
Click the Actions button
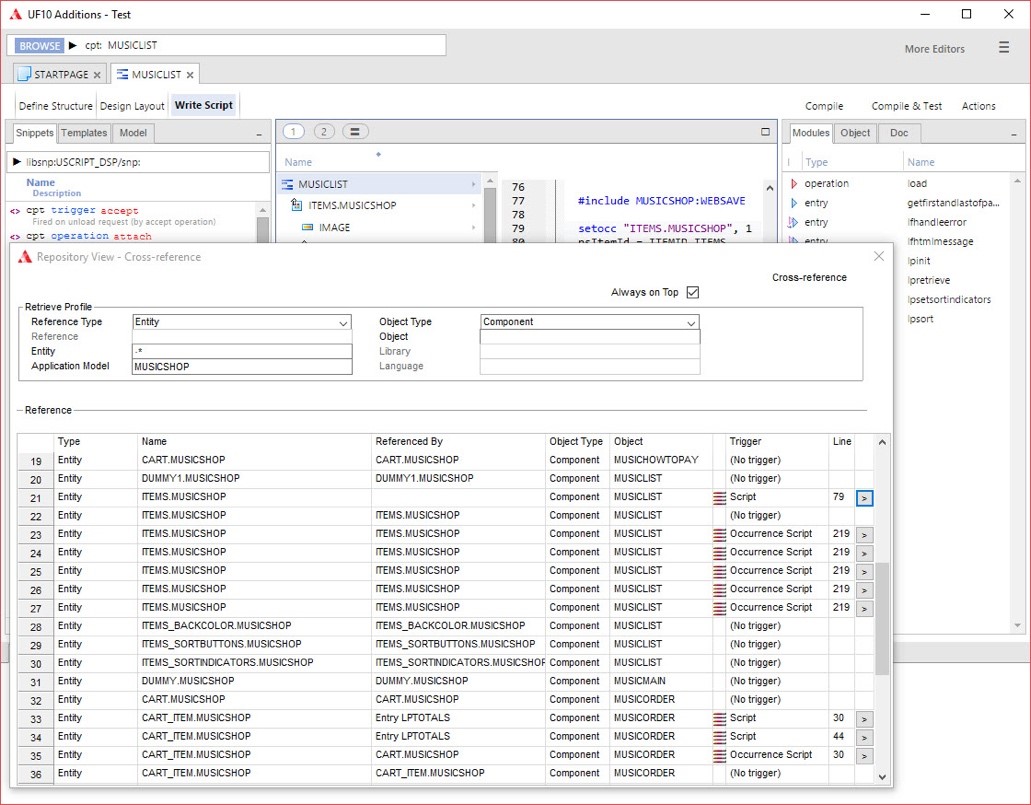point(979,105)
